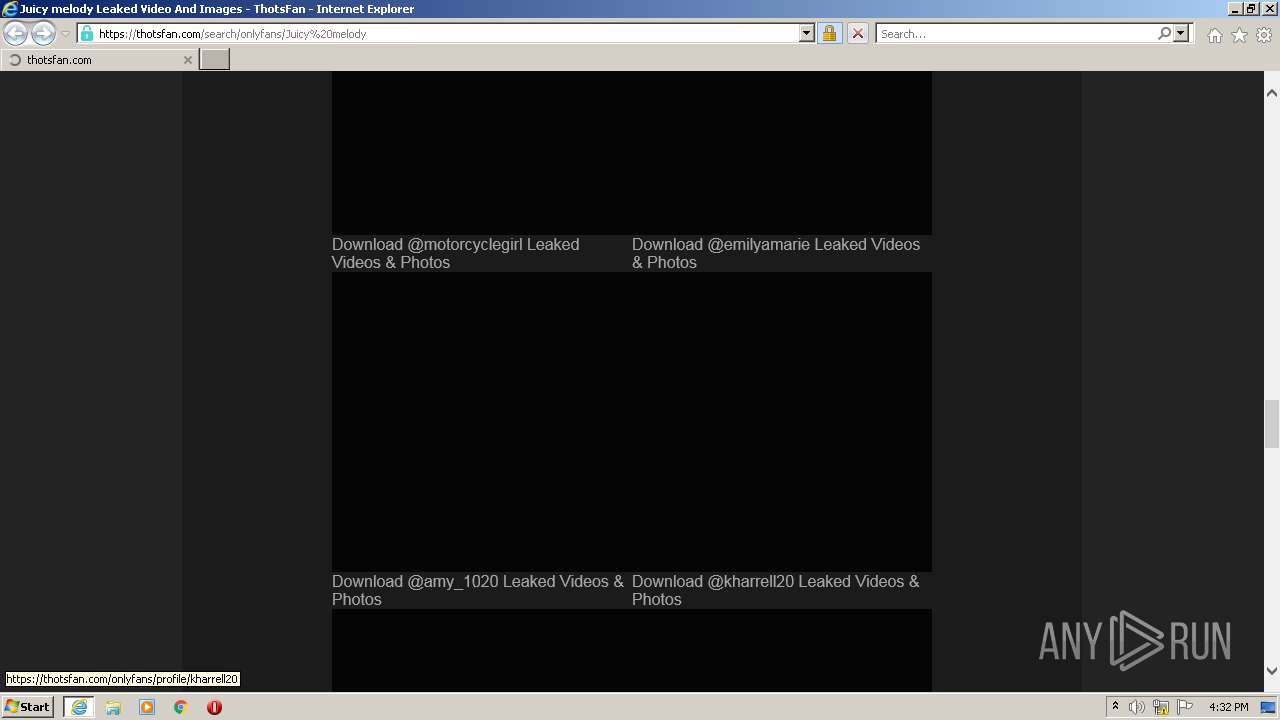
Task: Go forward with the browser Forward arrow
Action: click(43, 33)
